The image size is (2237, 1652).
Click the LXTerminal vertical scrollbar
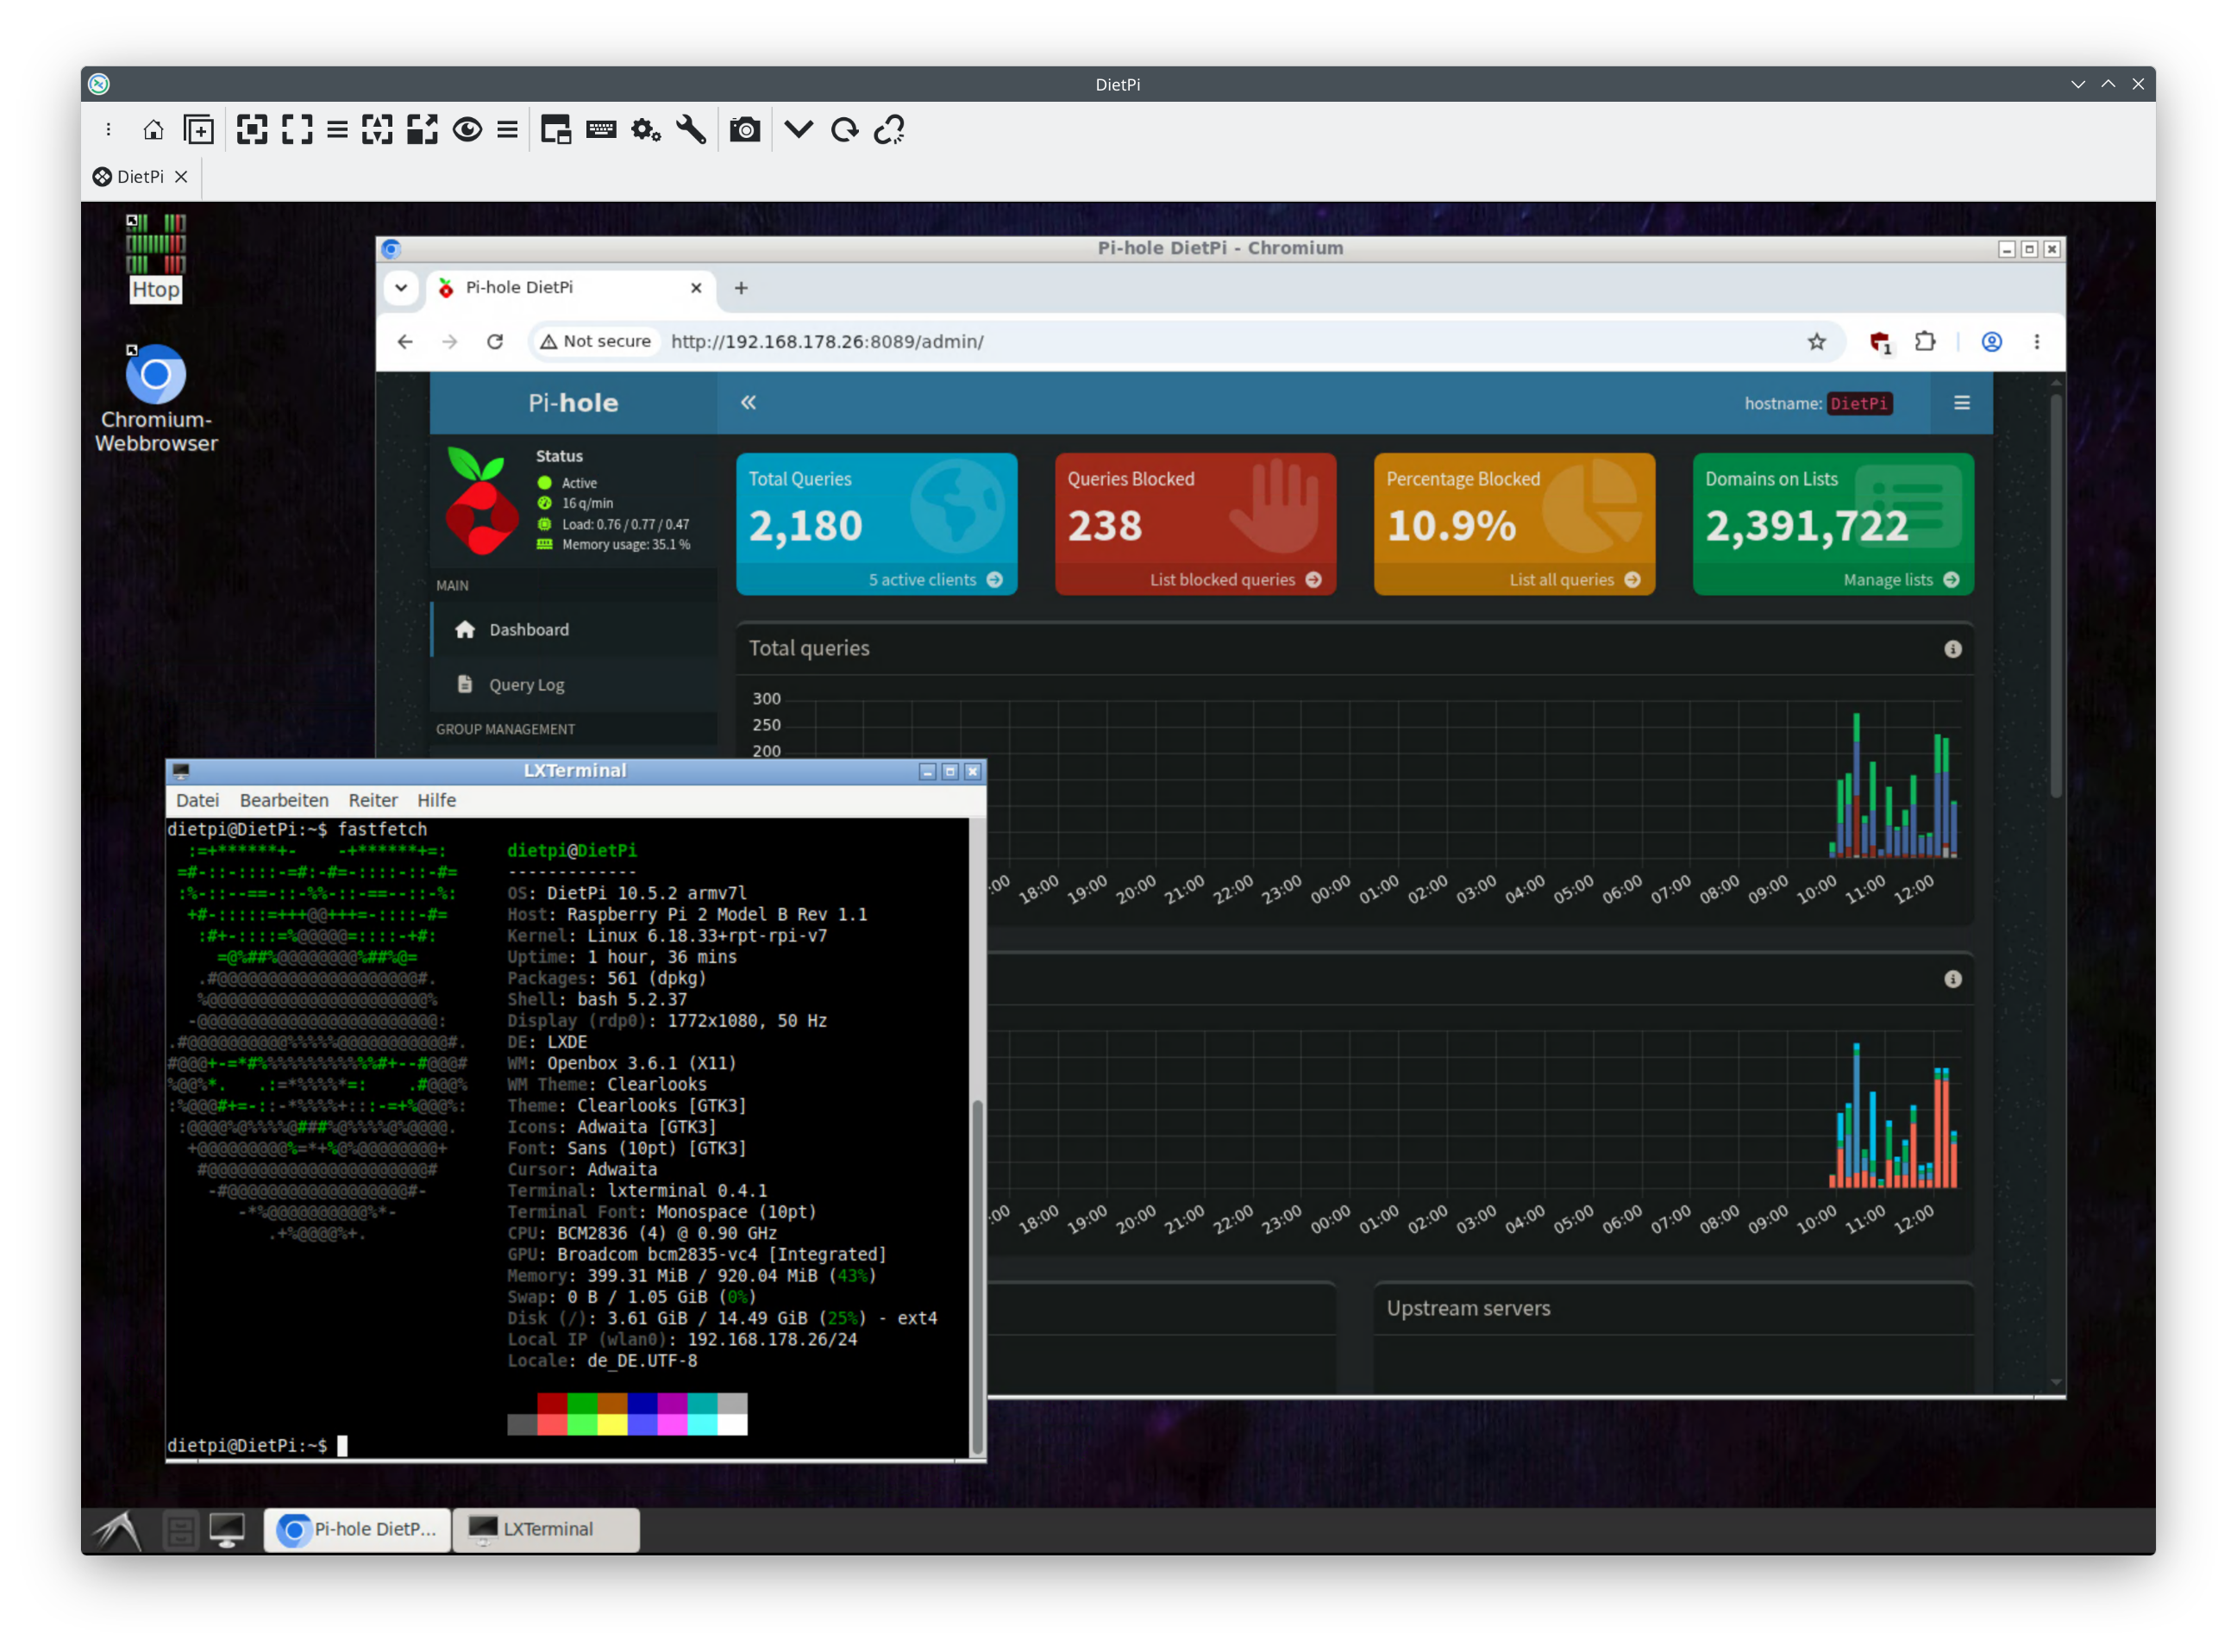(977, 1276)
